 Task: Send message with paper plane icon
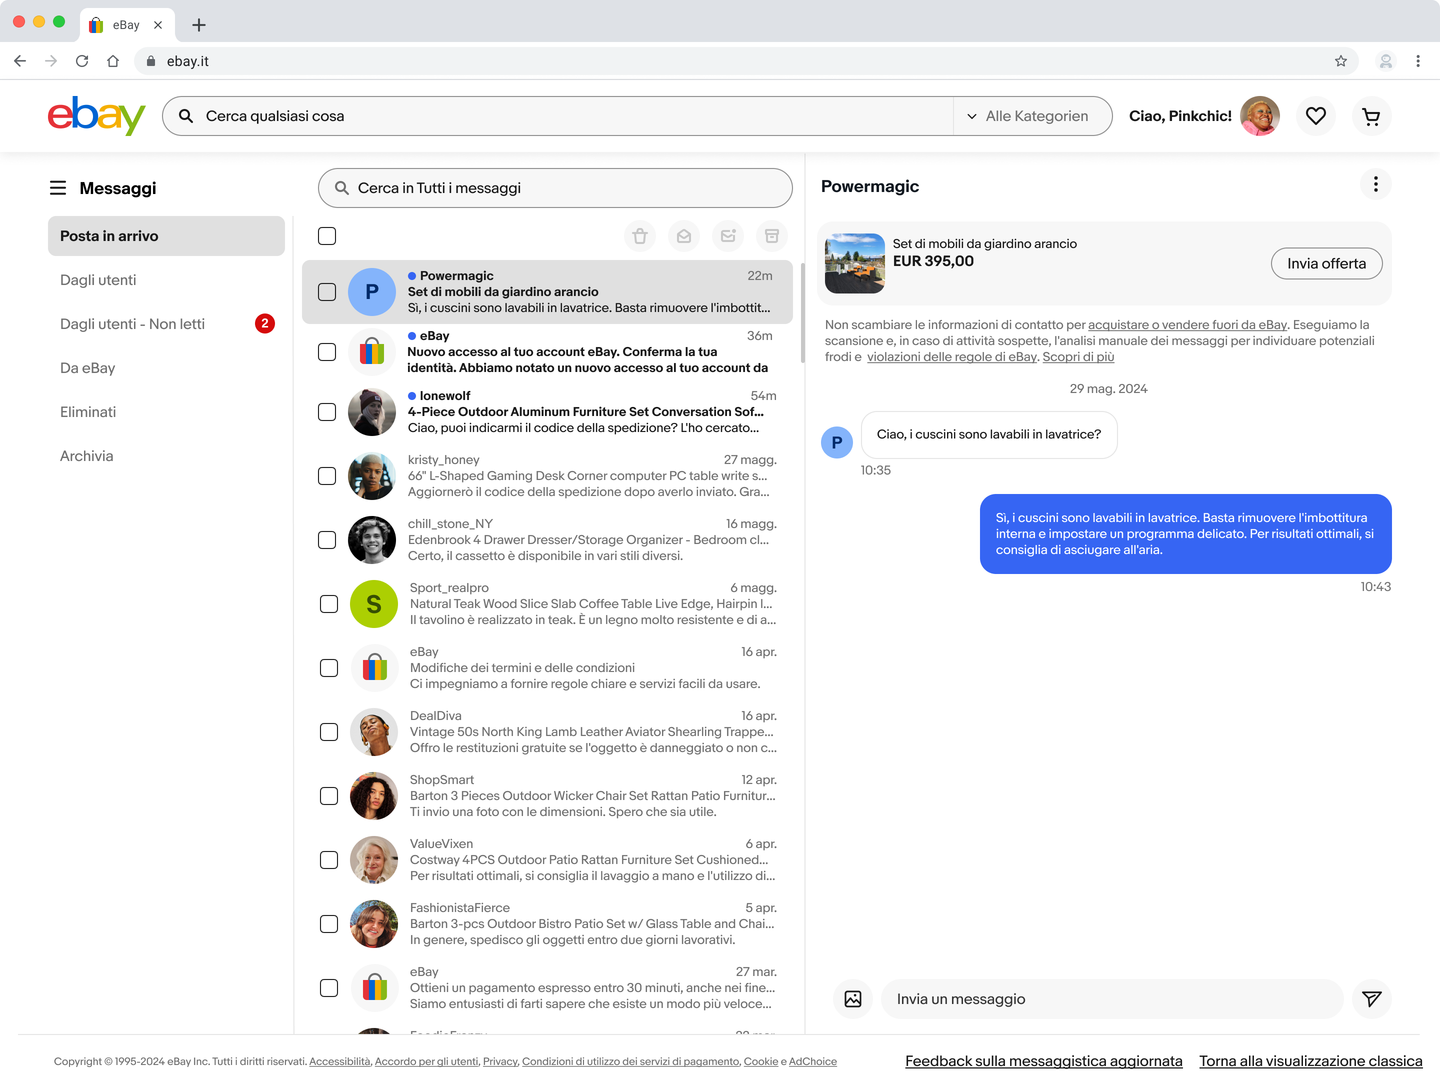point(1372,999)
